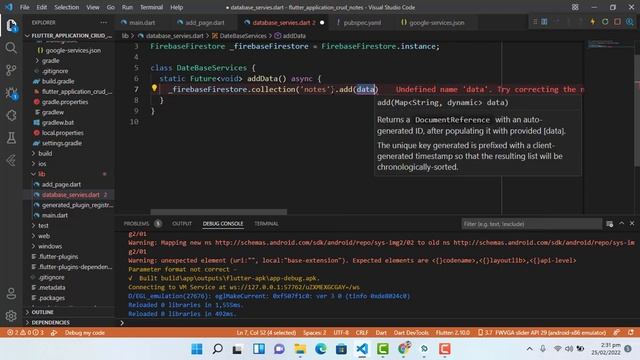Open the Run menu
640x360 pixels.
pyautogui.click(x=127, y=7)
